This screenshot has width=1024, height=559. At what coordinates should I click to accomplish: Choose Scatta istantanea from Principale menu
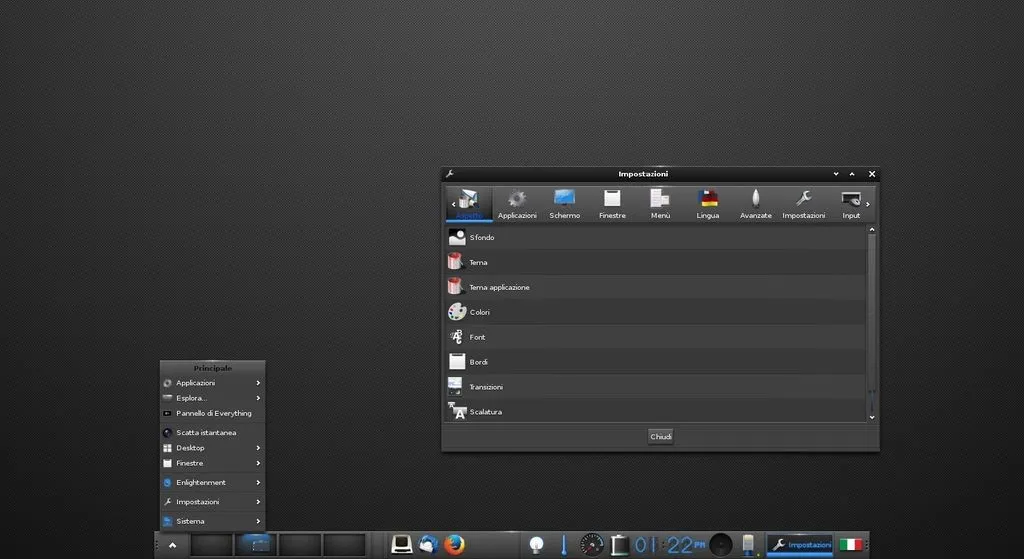[206, 433]
